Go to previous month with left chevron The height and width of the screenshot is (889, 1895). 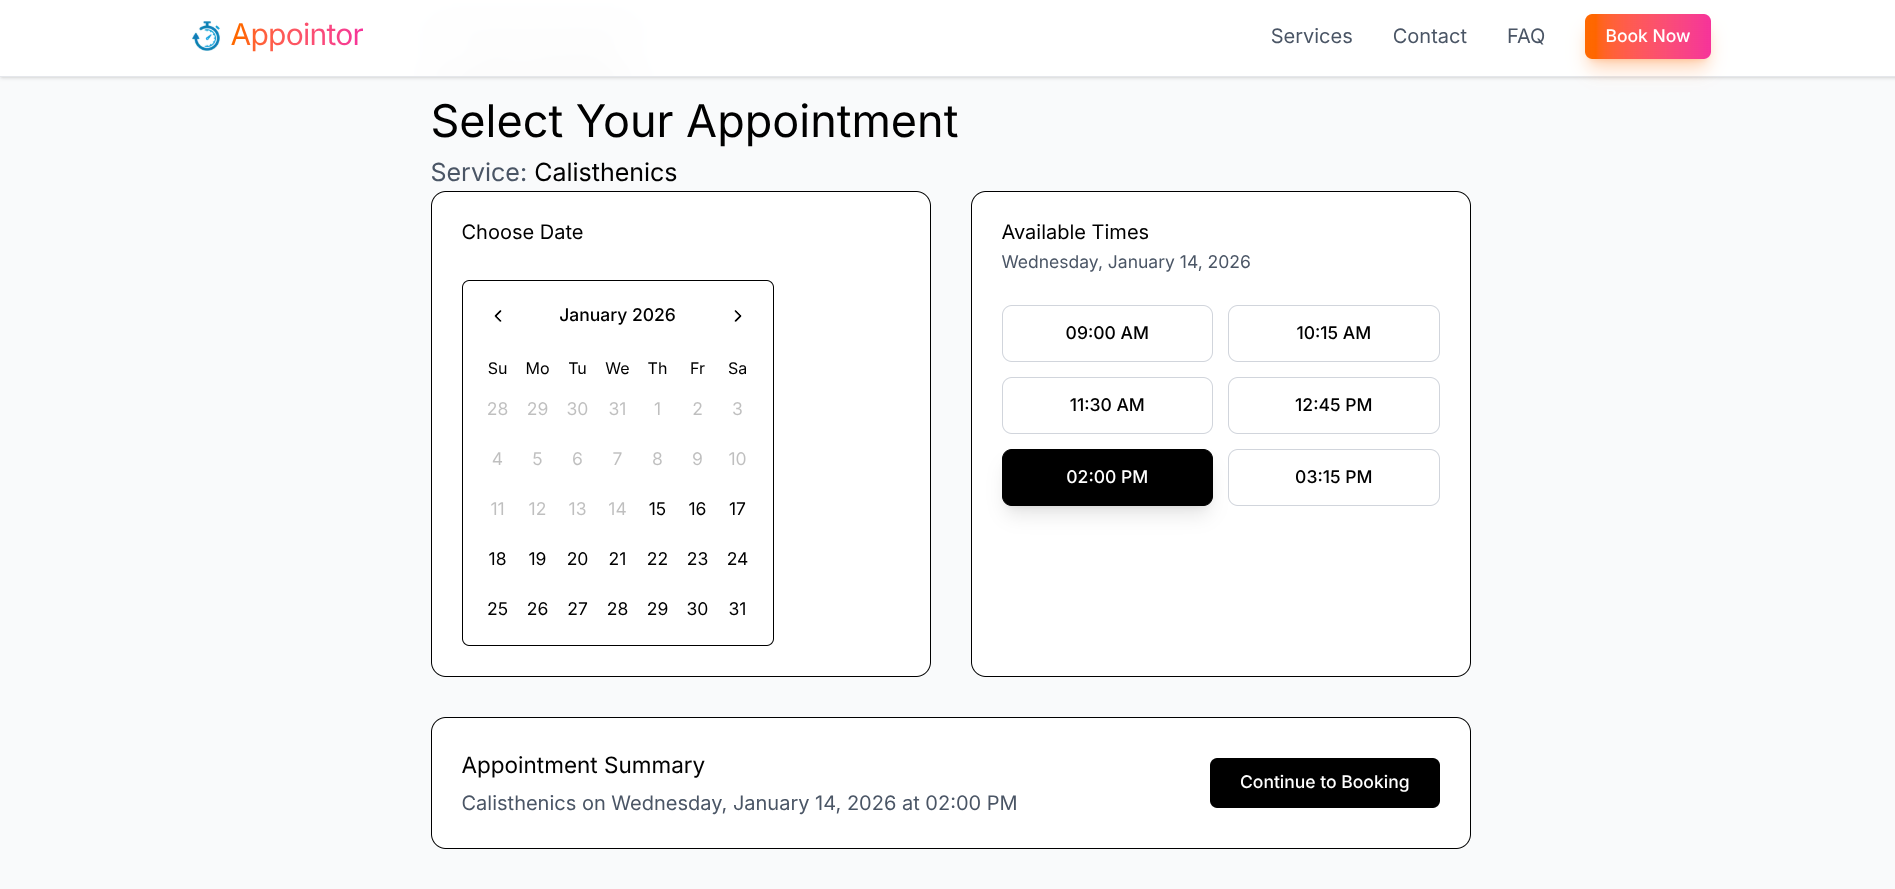pyautogui.click(x=498, y=316)
